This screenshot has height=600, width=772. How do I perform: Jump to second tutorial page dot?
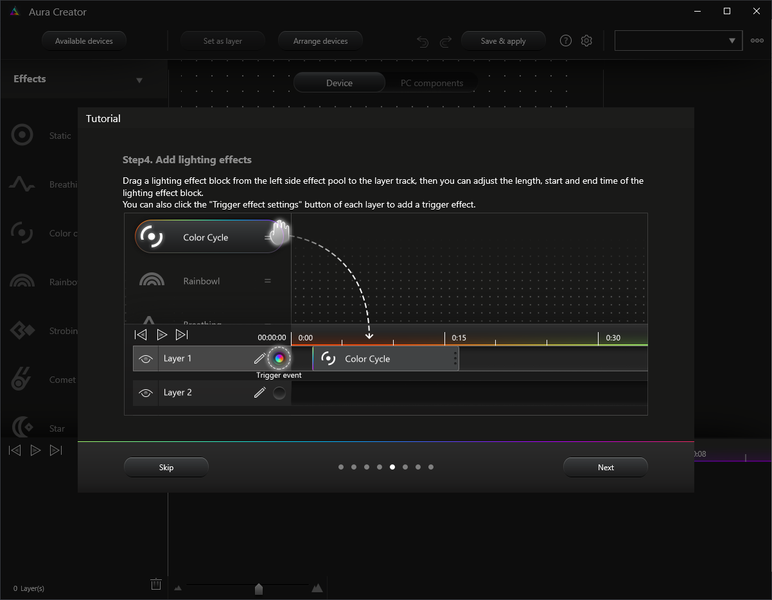click(x=354, y=467)
